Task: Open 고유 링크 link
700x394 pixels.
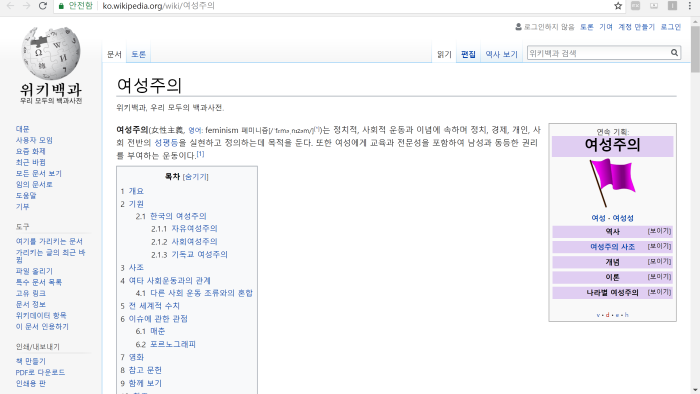Action: (x=30, y=293)
